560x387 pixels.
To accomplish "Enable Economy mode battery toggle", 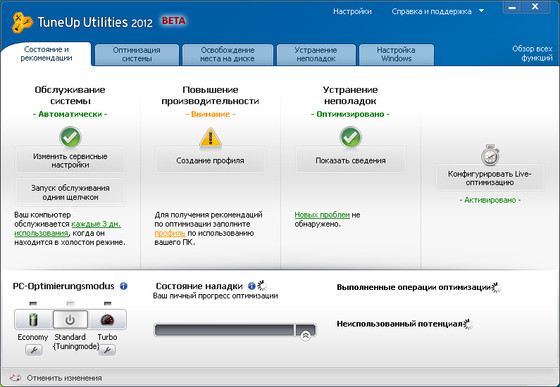I will click(33, 319).
